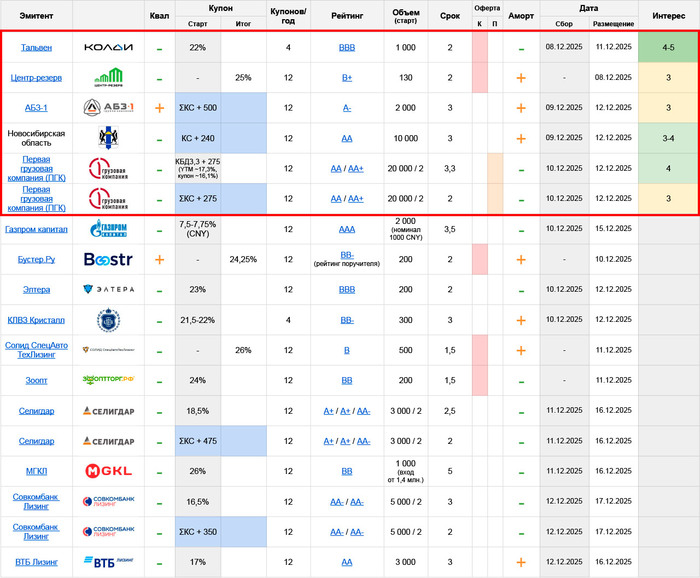Click the orange plus in Бустер.Ру Квал cell

(x=159, y=259)
